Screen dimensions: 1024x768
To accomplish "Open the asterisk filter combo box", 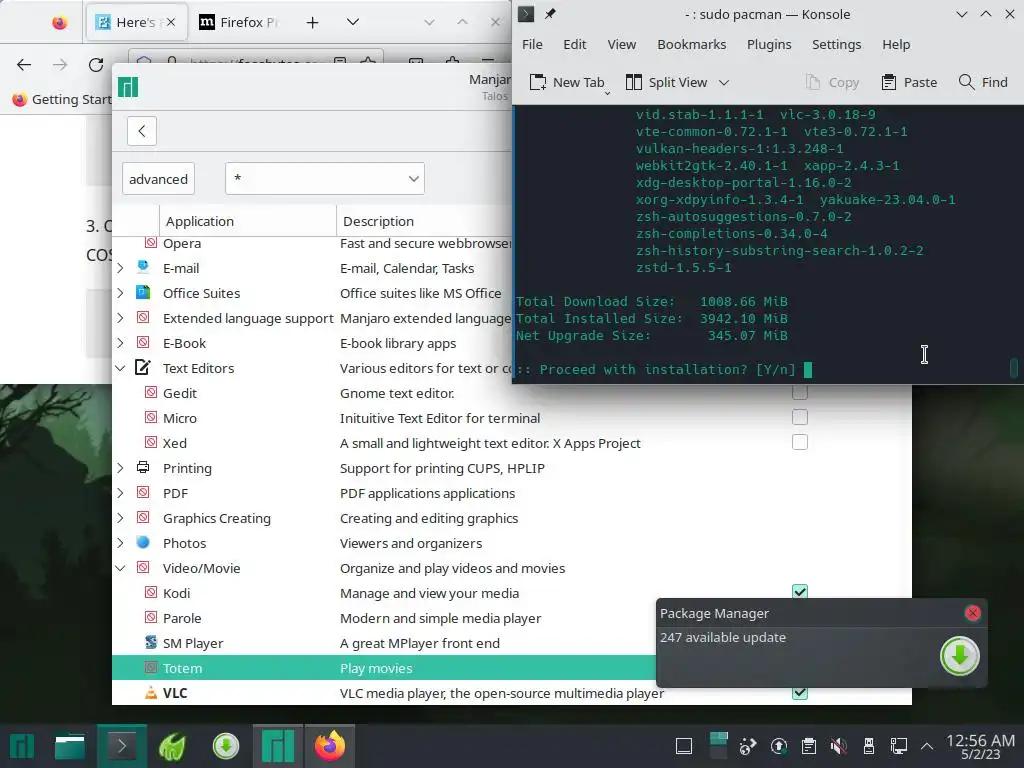I will [x=325, y=178].
